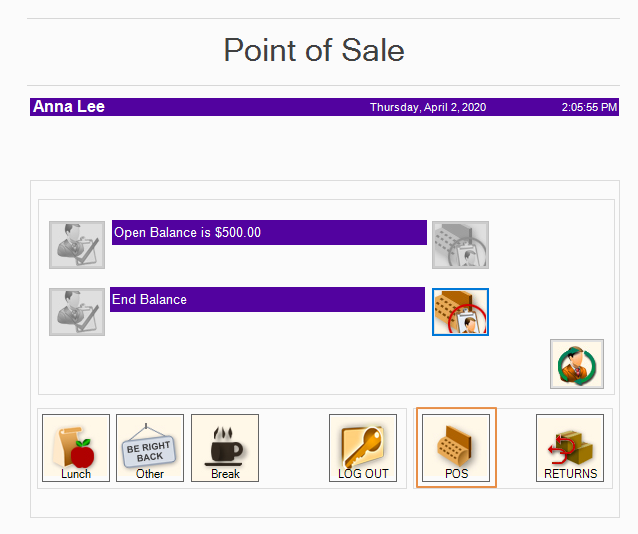Screen dimensions: 638x534
Task: Open the RETURNS boxes icon
Action: tap(570, 448)
